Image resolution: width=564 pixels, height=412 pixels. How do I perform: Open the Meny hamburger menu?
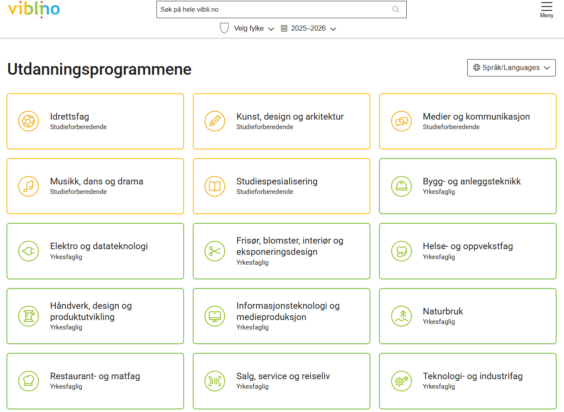[546, 10]
